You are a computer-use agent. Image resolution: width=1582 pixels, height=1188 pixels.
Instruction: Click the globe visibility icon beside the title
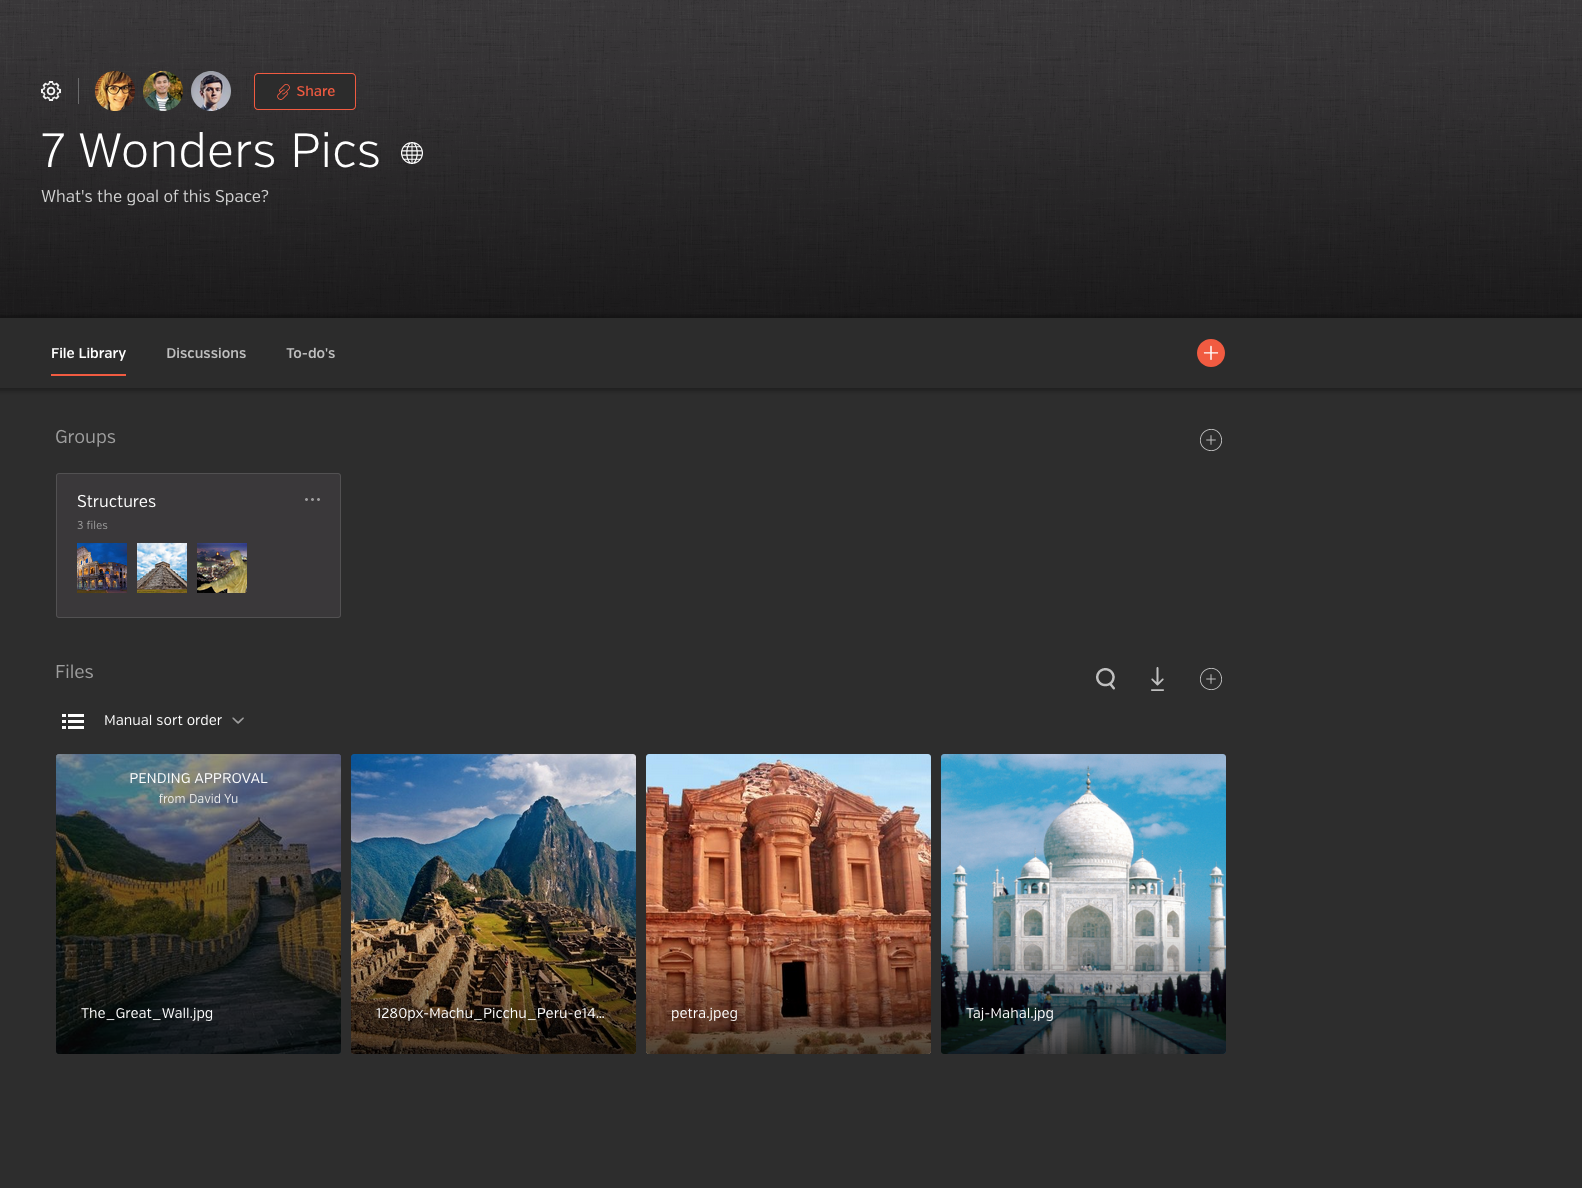point(412,153)
